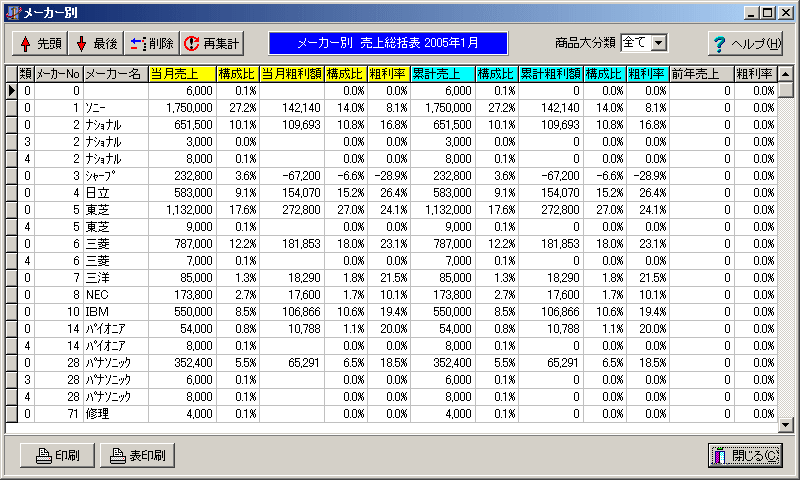The image size is (800, 480).
Task: Click the 当月粗利額 column header
Action: click(x=292, y=74)
